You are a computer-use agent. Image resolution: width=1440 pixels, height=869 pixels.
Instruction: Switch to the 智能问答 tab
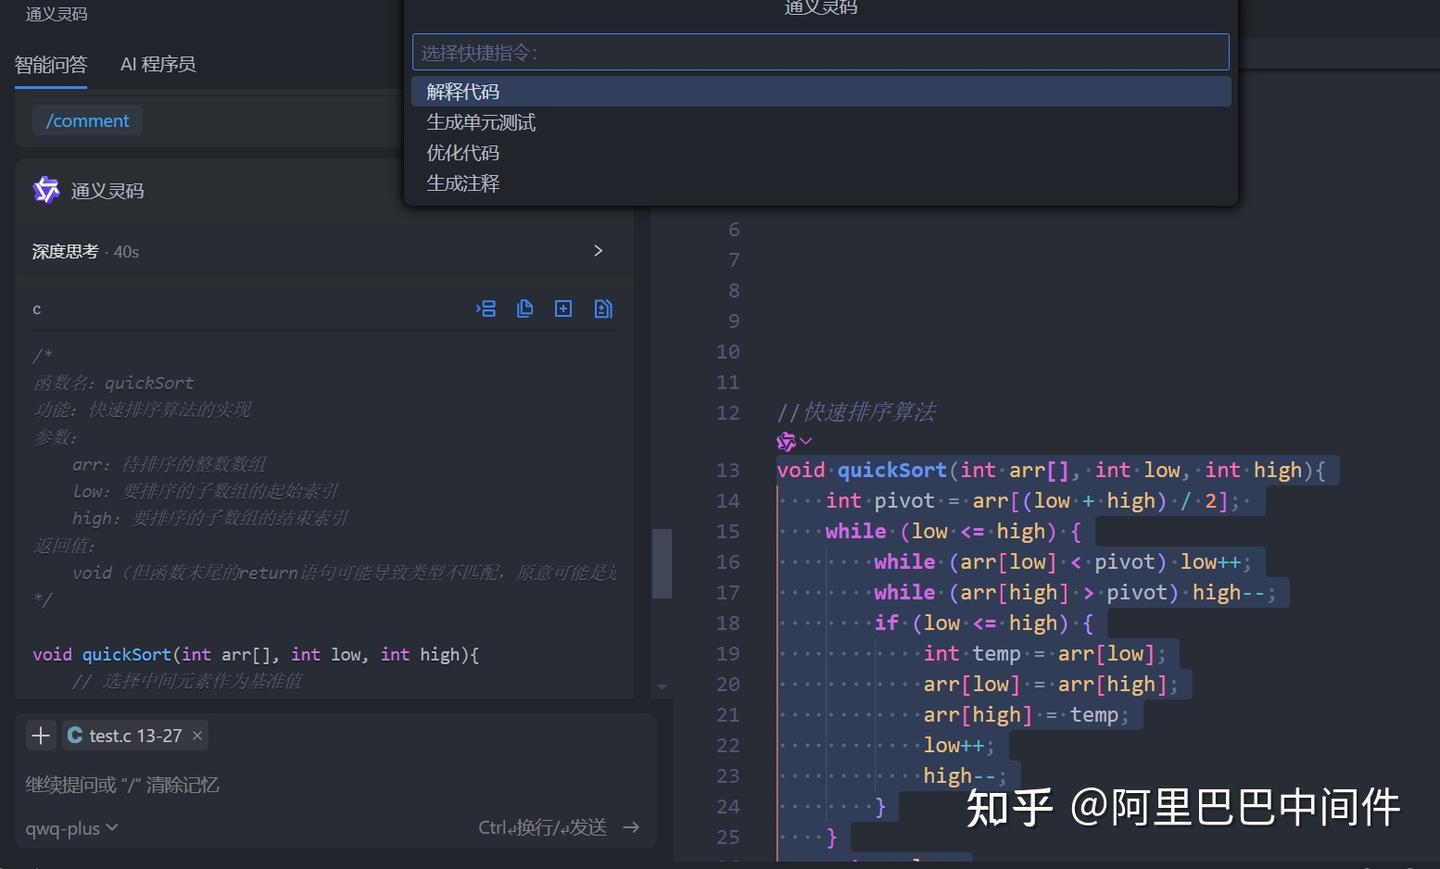pos(51,64)
